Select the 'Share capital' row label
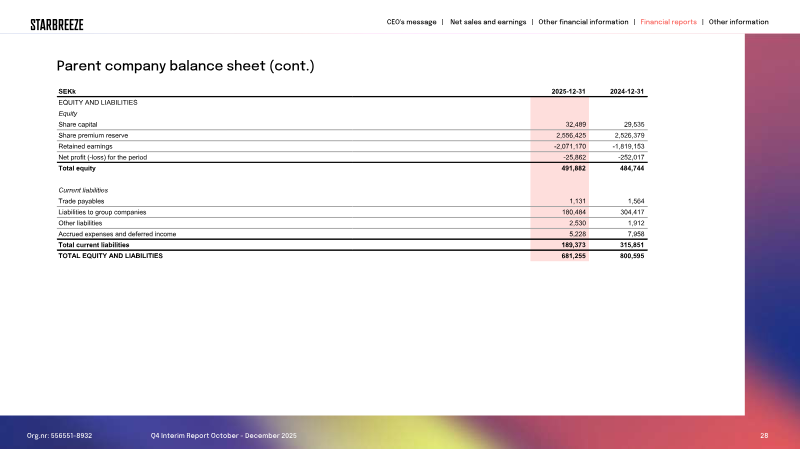 (x=78, y=124)
